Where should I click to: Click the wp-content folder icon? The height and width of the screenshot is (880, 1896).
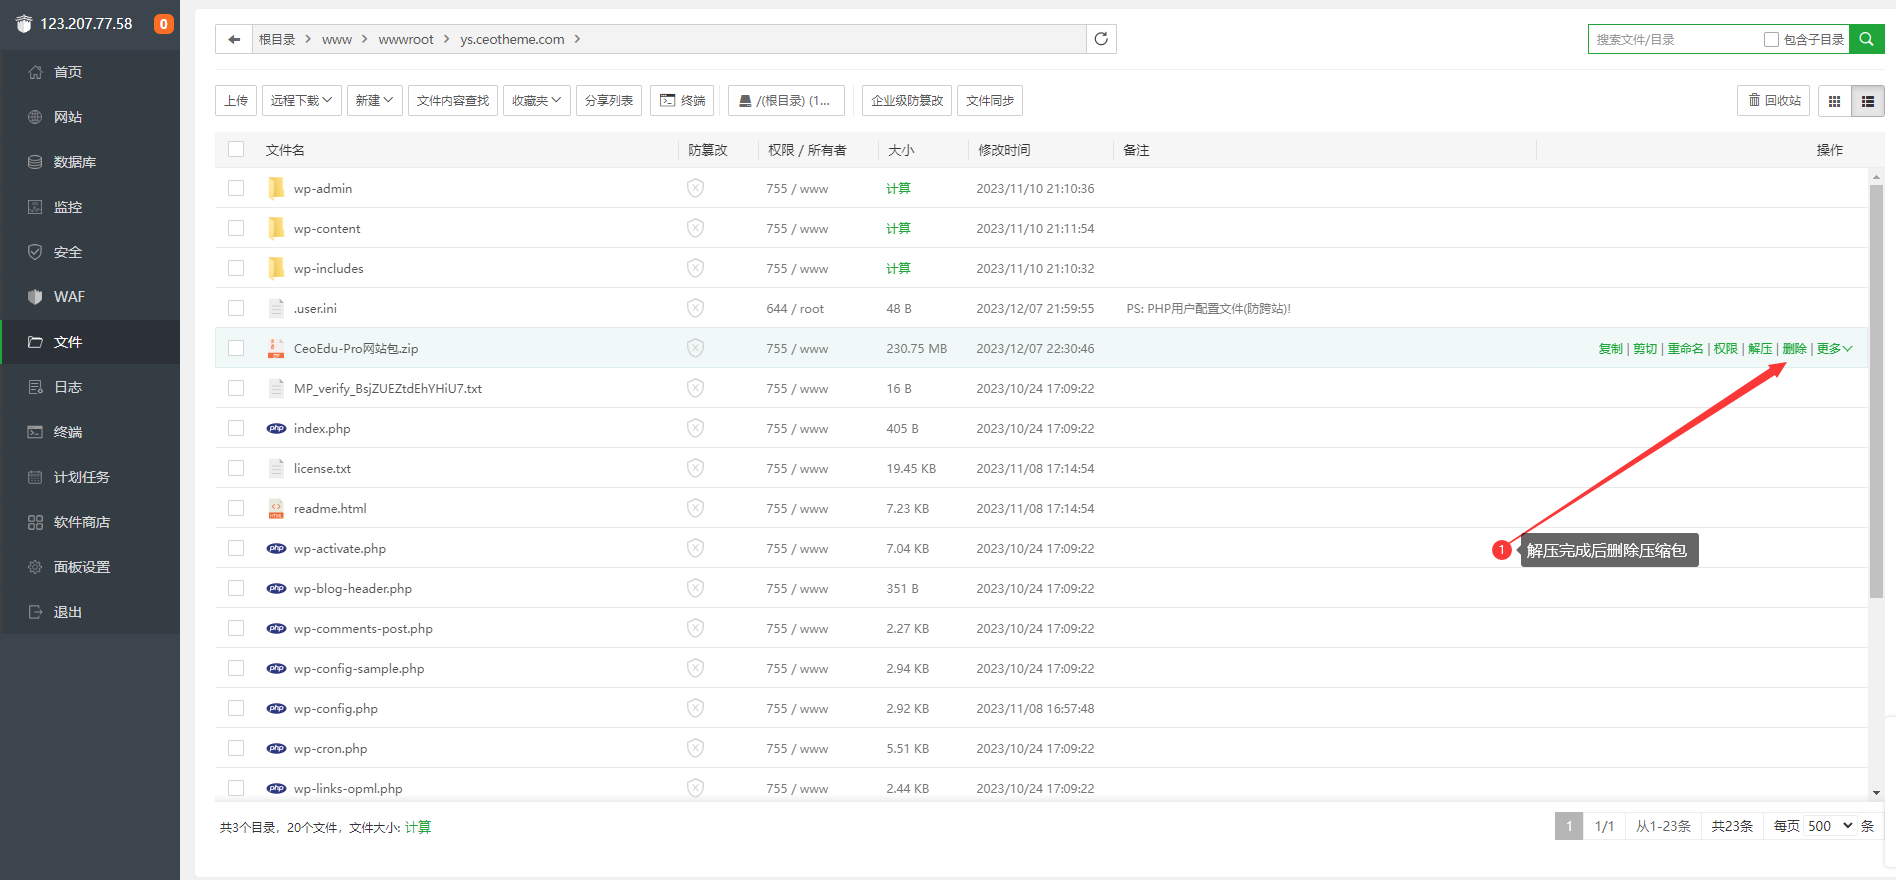click(x=276, y=228)
